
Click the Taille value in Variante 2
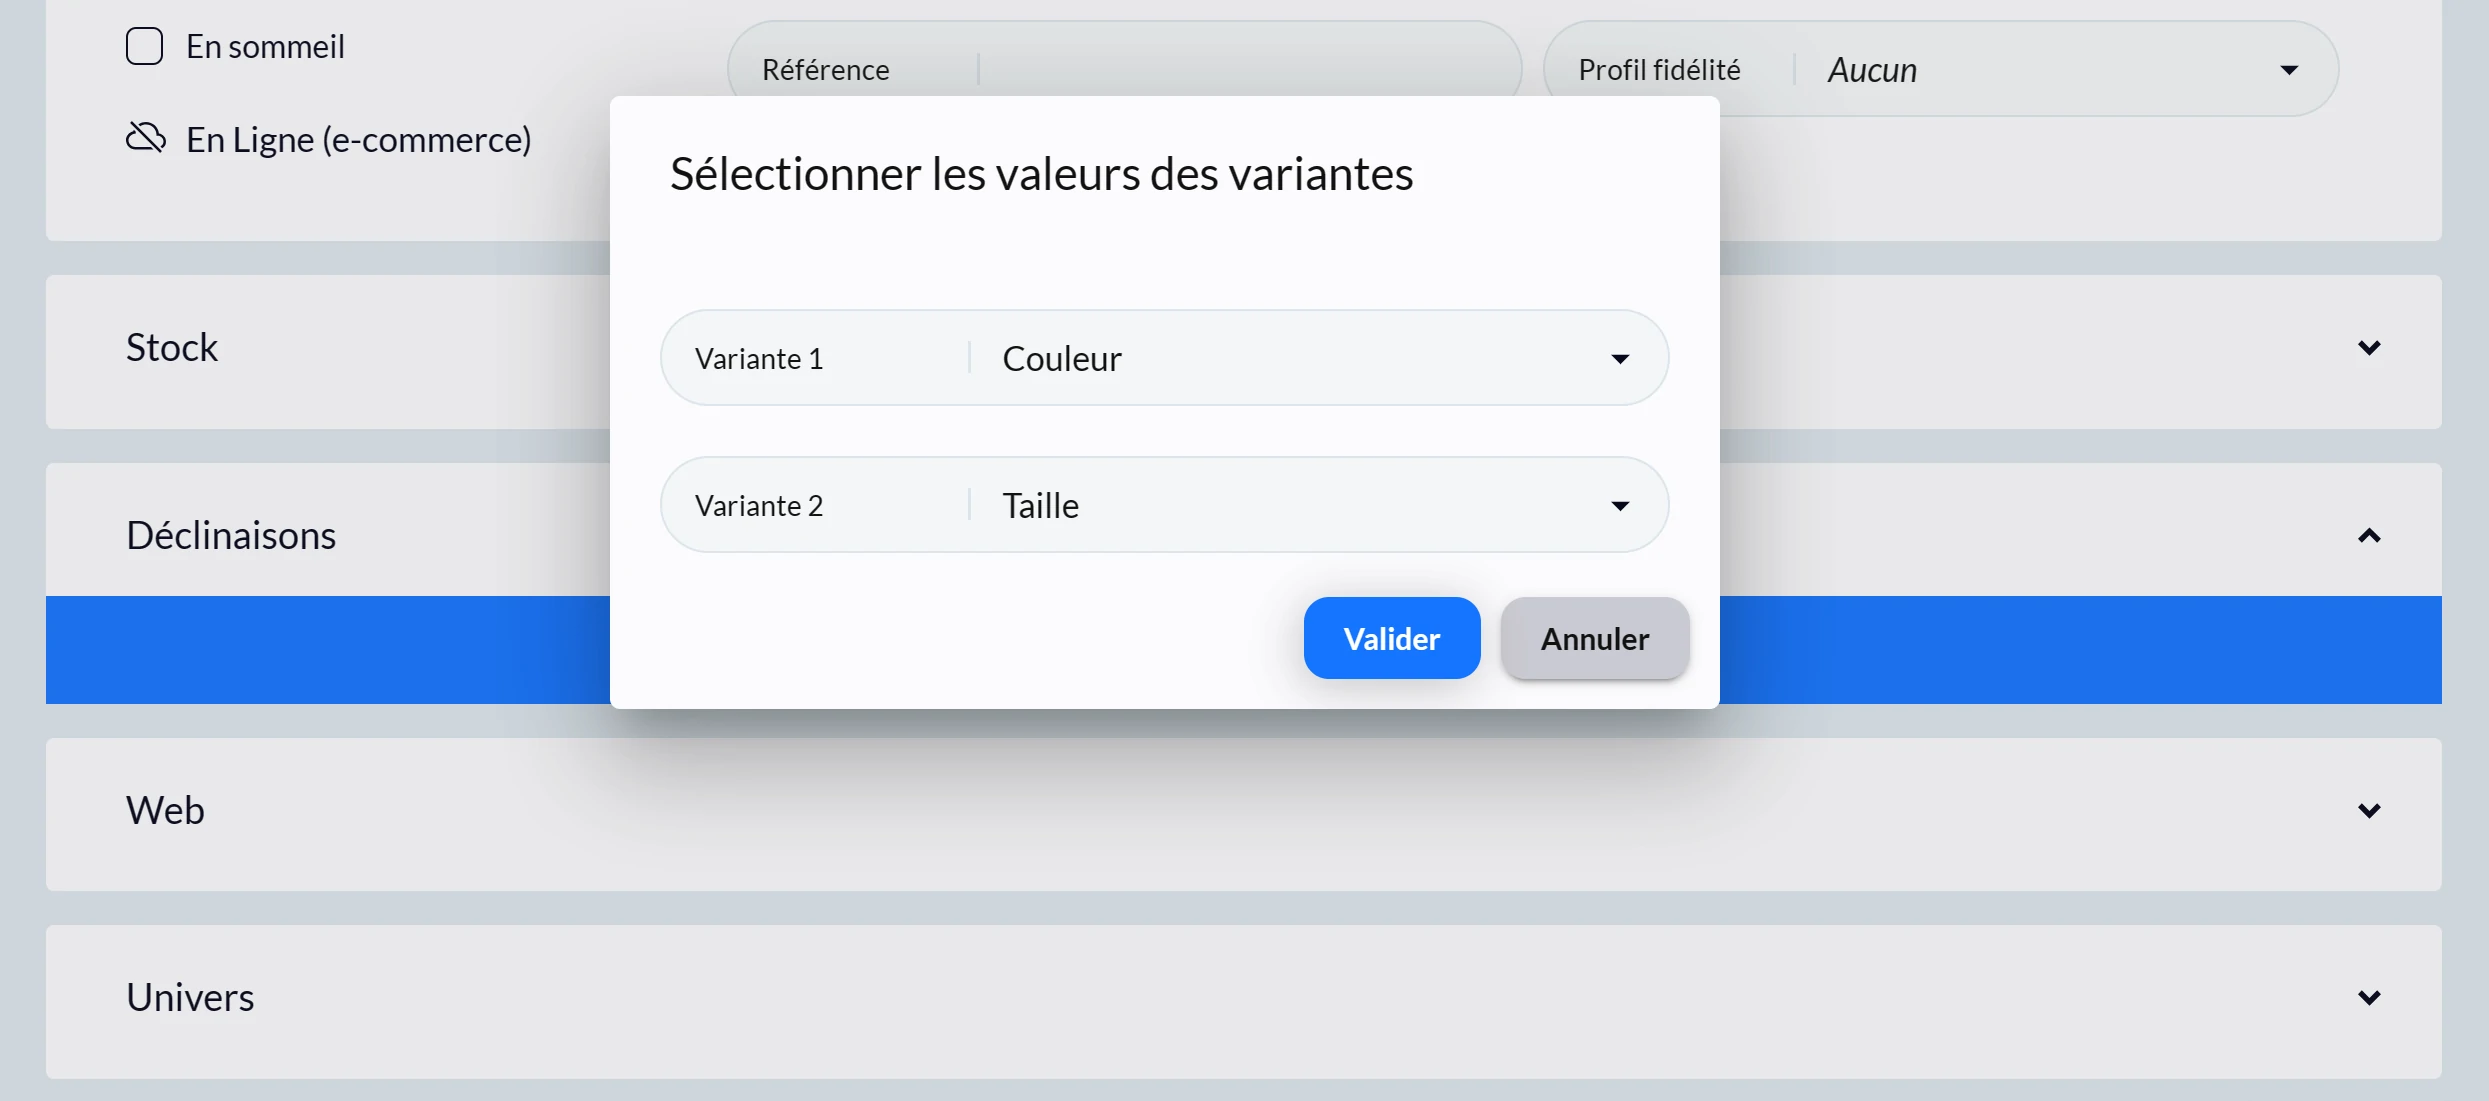pos(1041,505)
